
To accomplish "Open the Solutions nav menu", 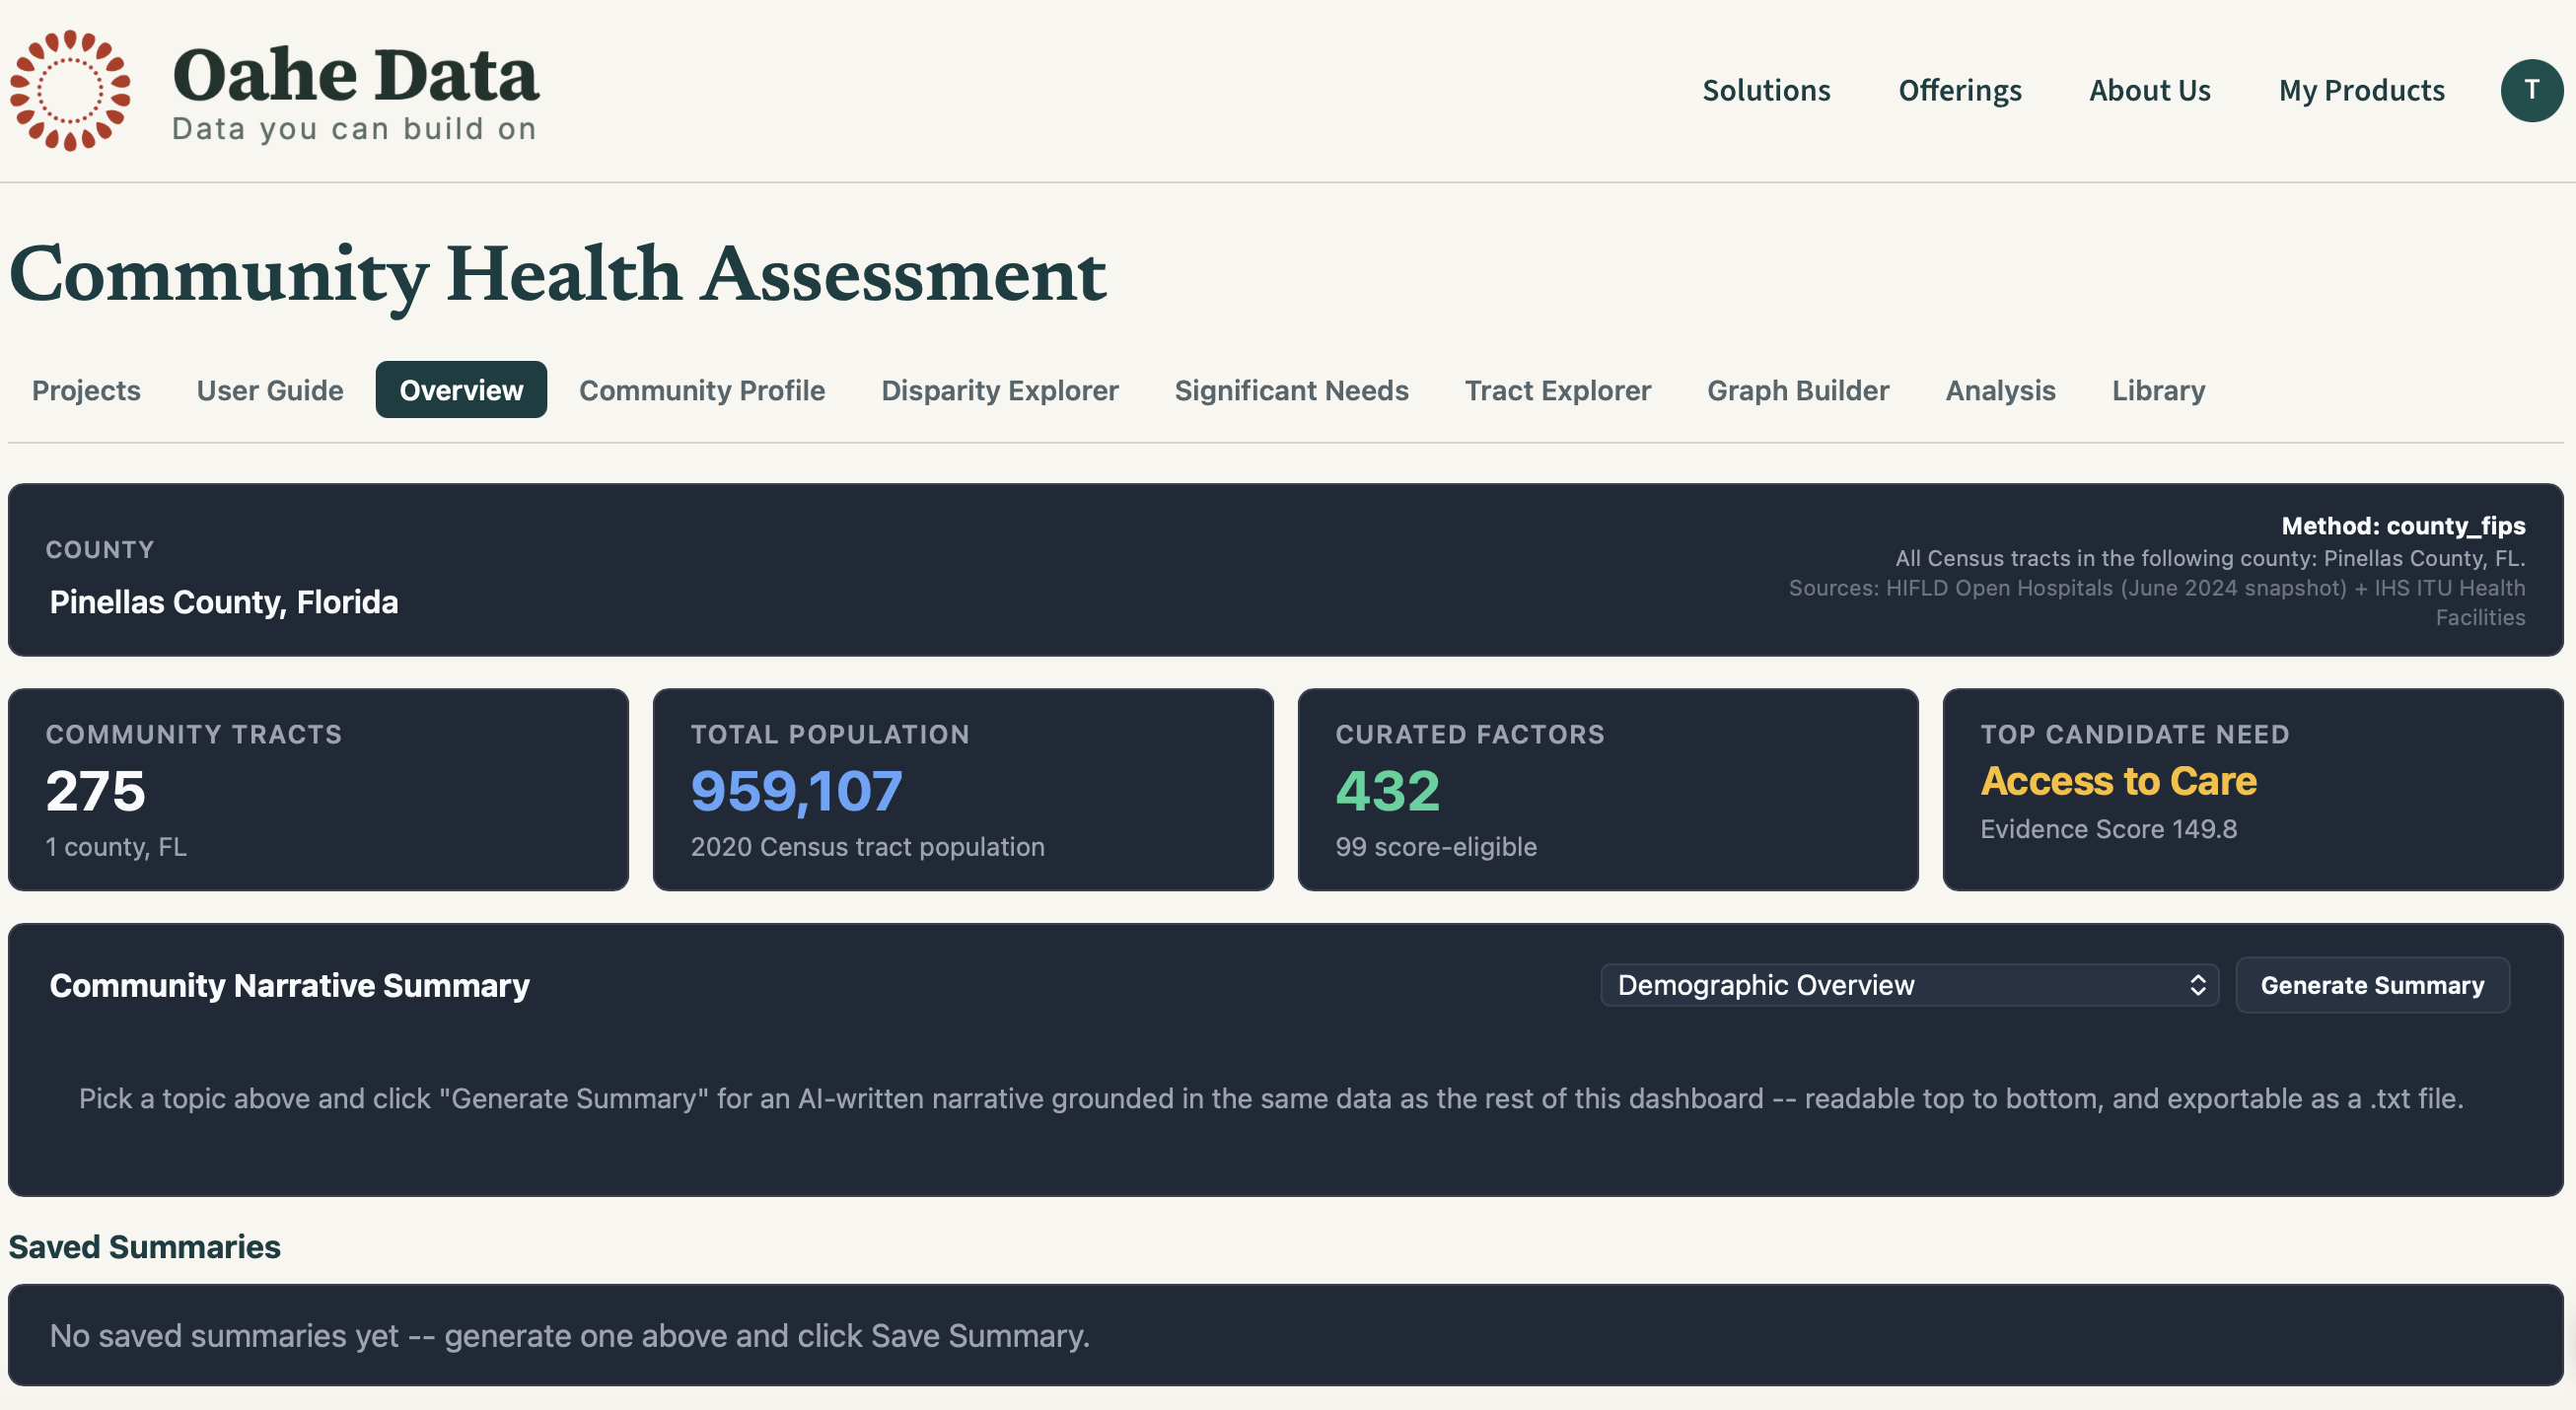I will [x=1766, y=90].
